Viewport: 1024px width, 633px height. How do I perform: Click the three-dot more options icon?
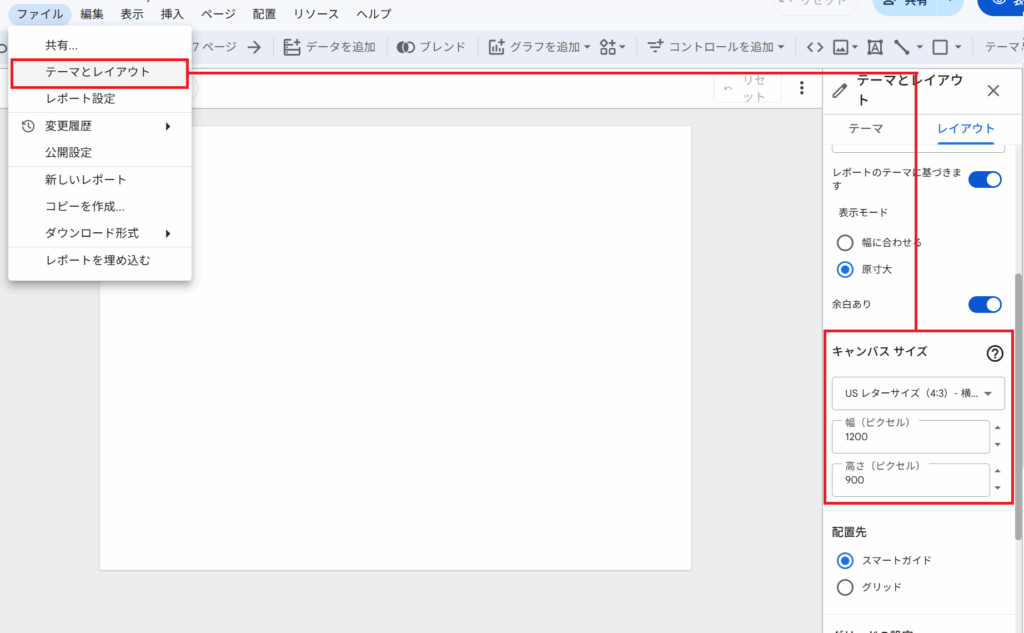pyautogui.click(x=802, y=88)
